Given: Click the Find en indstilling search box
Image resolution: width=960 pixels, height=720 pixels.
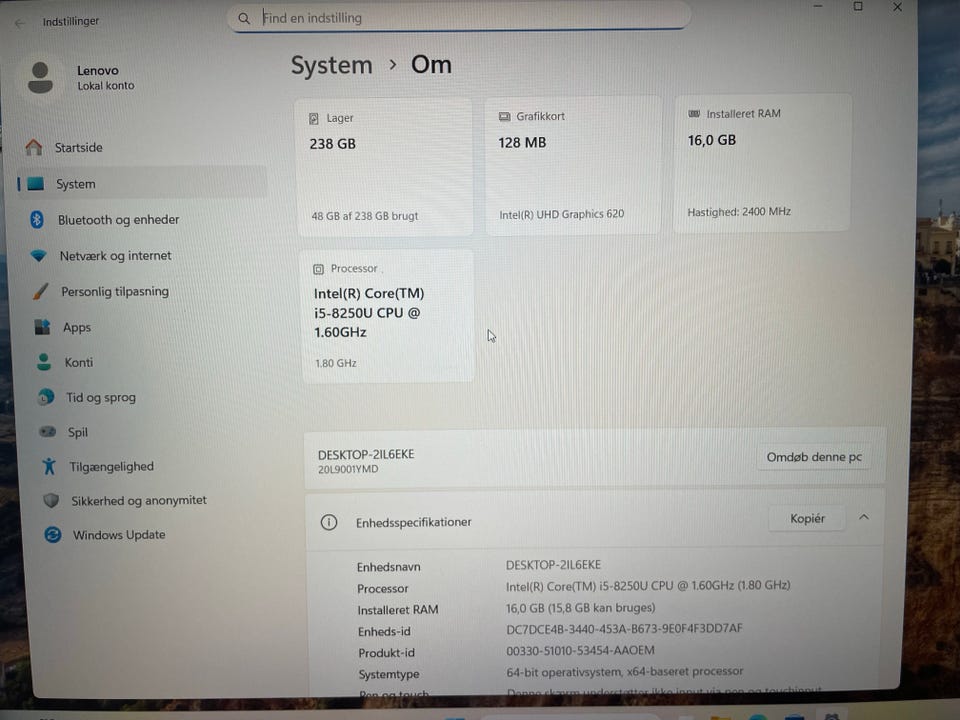Looking at the screenshot, I should tap(459, 17).
